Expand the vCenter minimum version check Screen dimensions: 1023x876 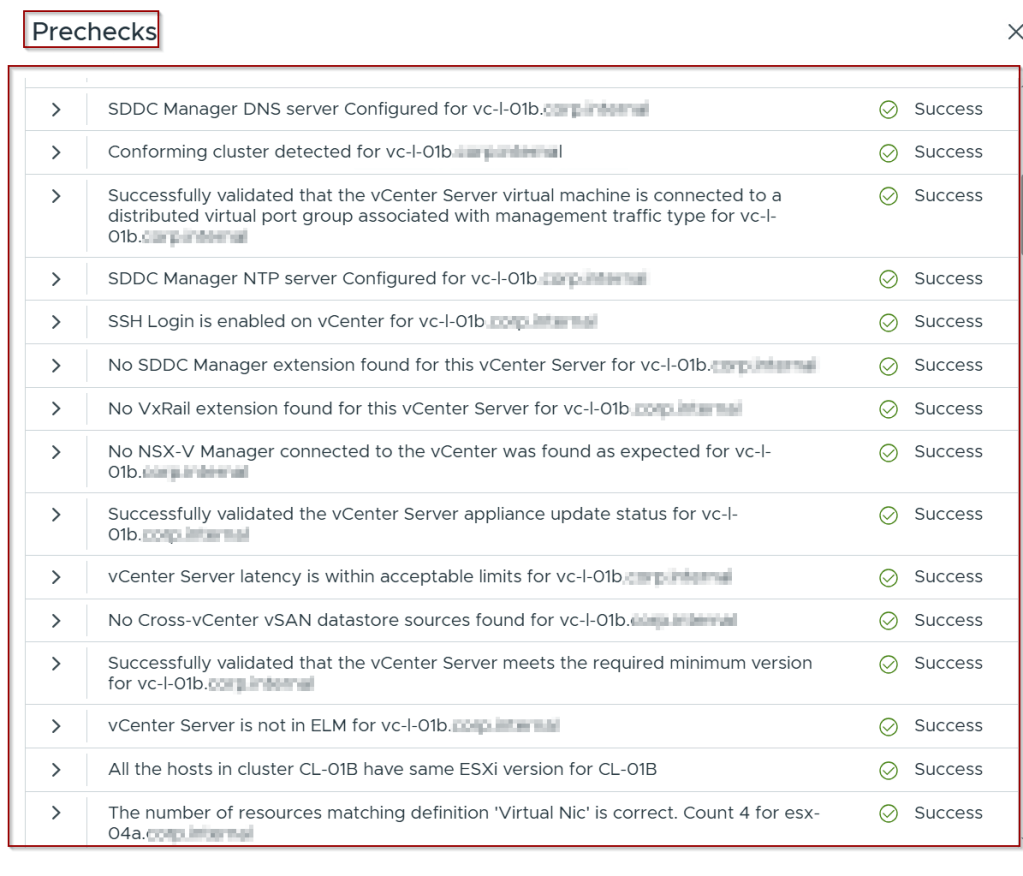pos(56,664)
